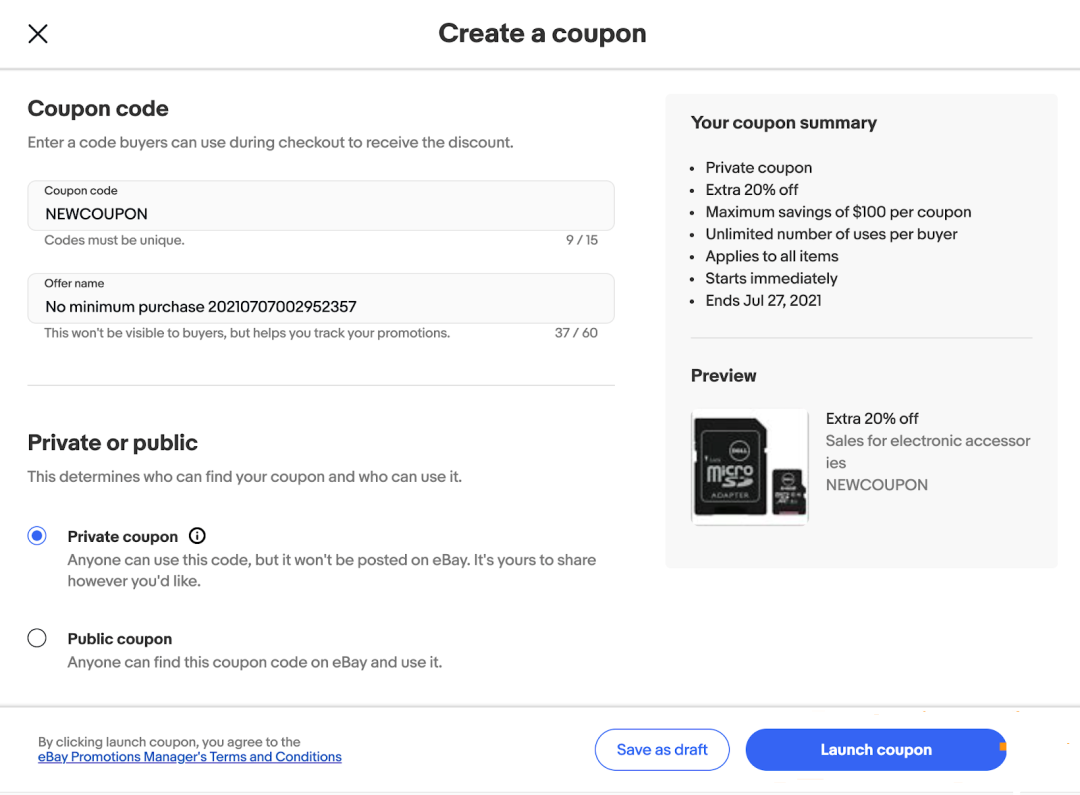Click the large micro SD adapter preview image
This screenshot has height=795, width=1080.
tap(729, 465)
